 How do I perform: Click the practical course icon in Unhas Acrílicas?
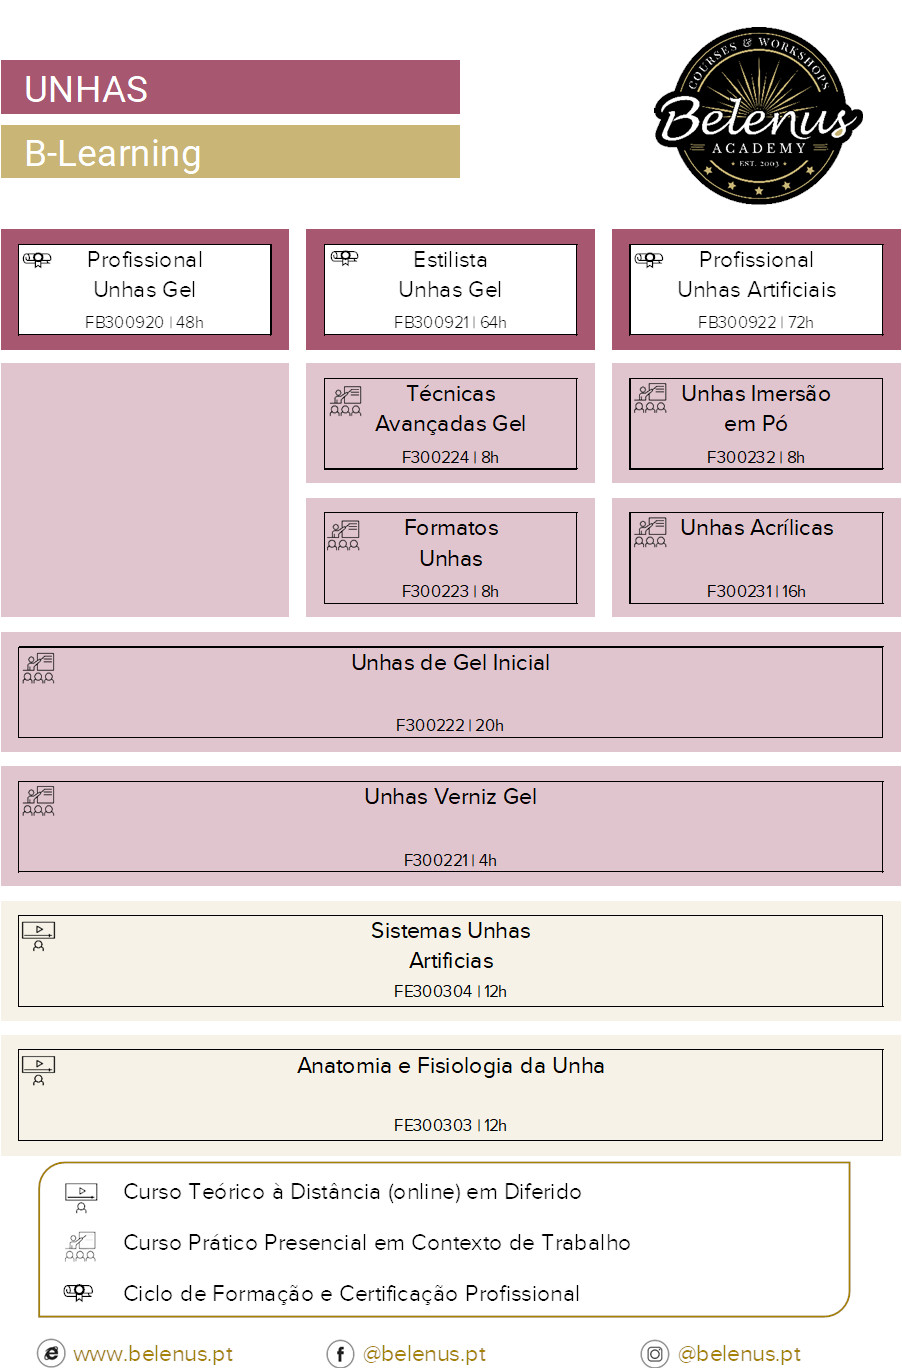click(x=650, y=532)
